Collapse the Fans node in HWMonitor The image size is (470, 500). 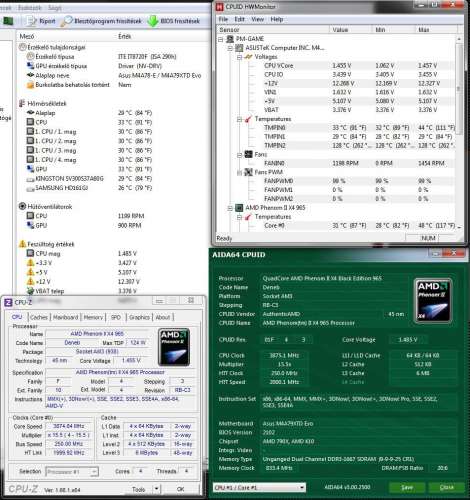239,155
